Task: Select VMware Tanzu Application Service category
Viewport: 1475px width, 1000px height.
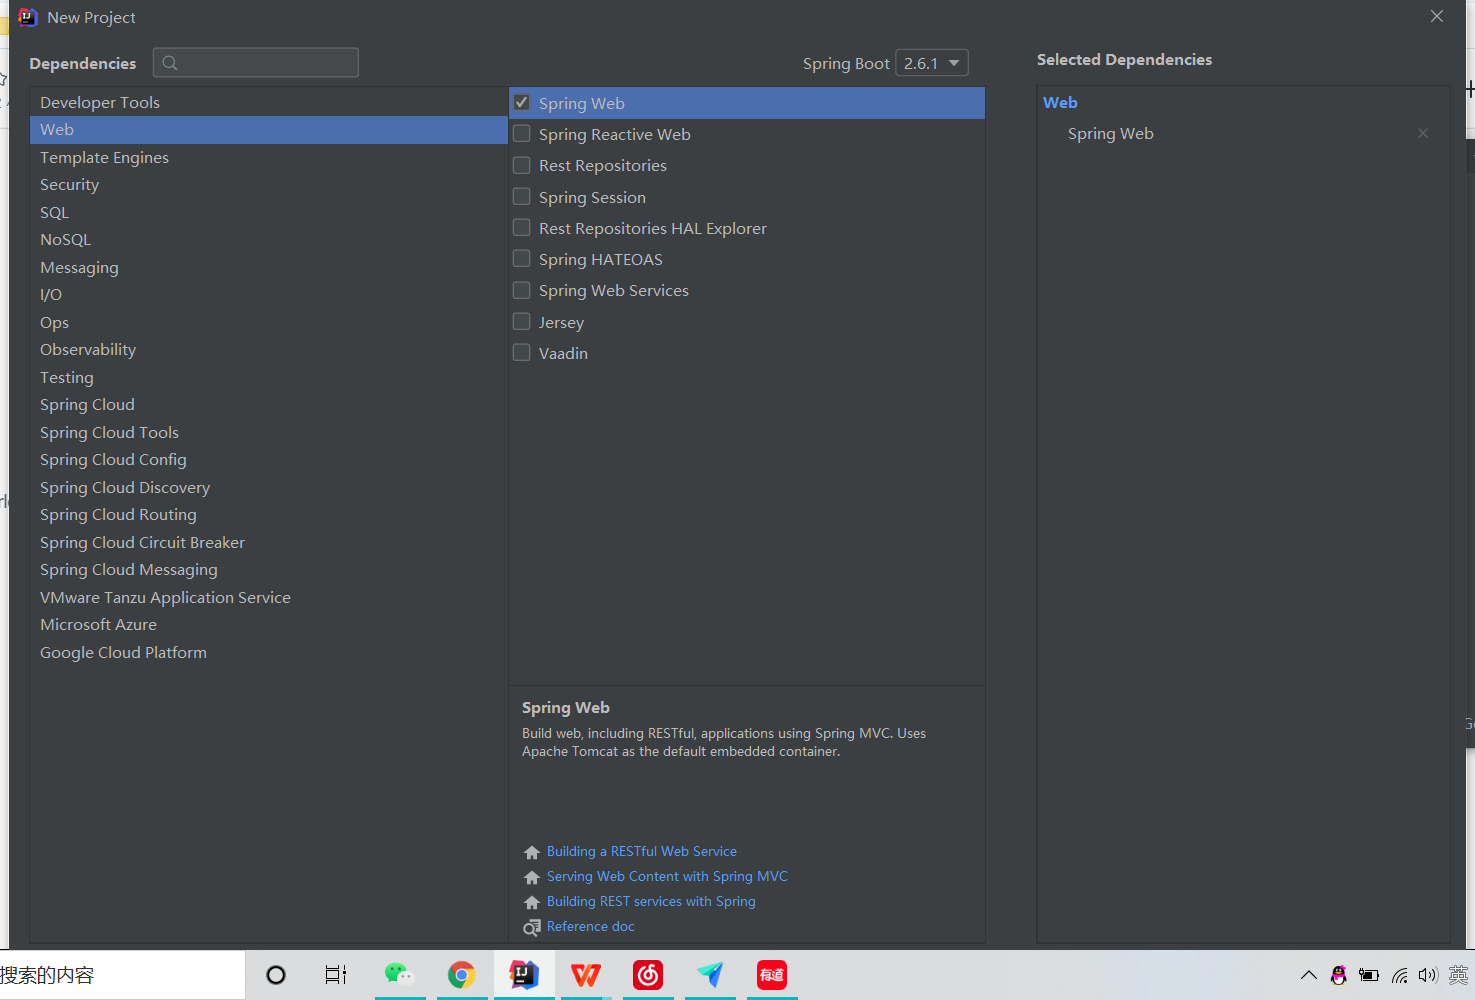Action: (x=269, y=597)
